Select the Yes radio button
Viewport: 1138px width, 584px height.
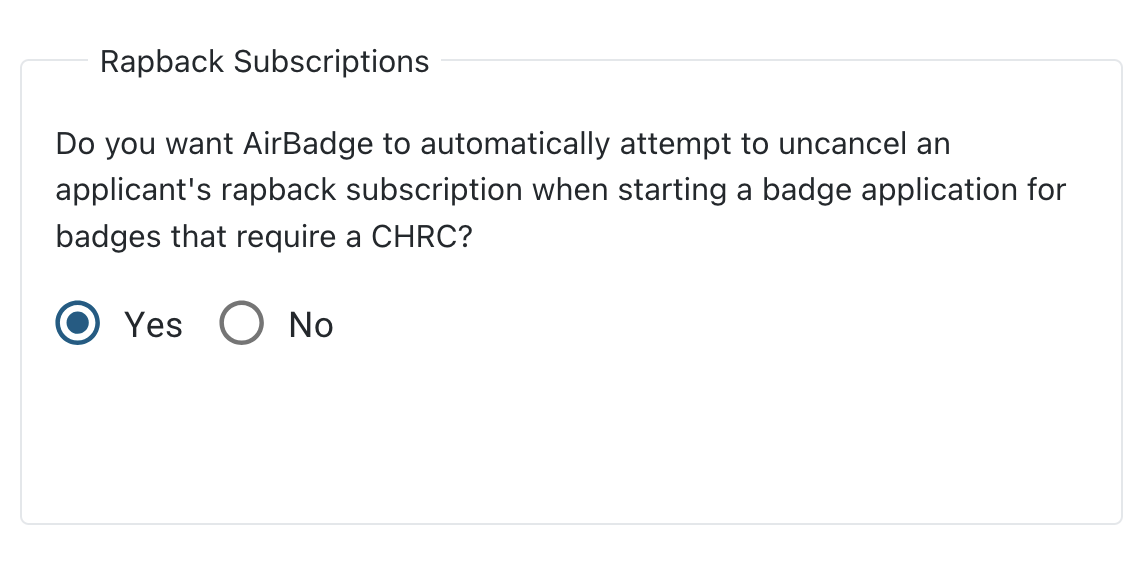77,324
